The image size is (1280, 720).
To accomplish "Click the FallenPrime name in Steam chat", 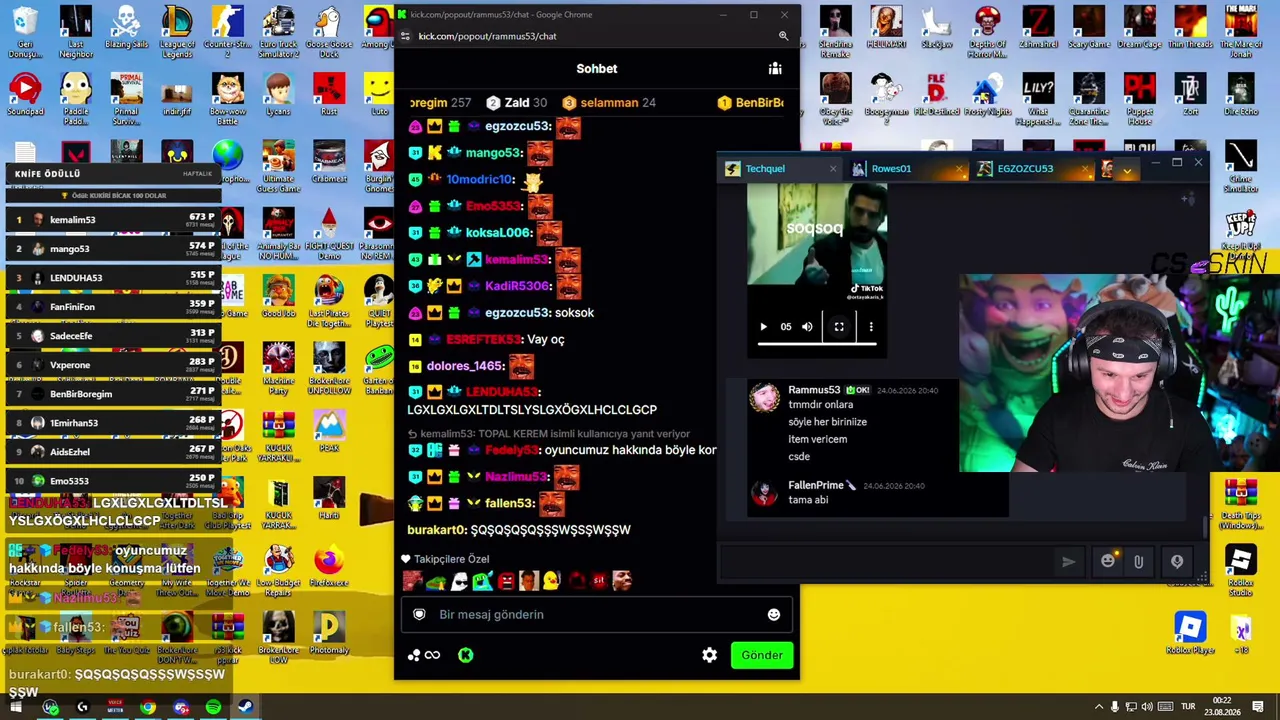I will click(x=815, y=485).
